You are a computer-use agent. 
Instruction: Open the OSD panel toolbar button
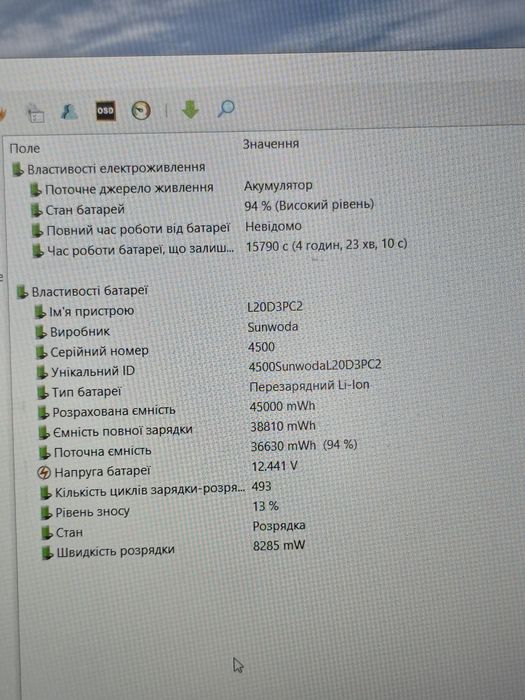[106, 110]
